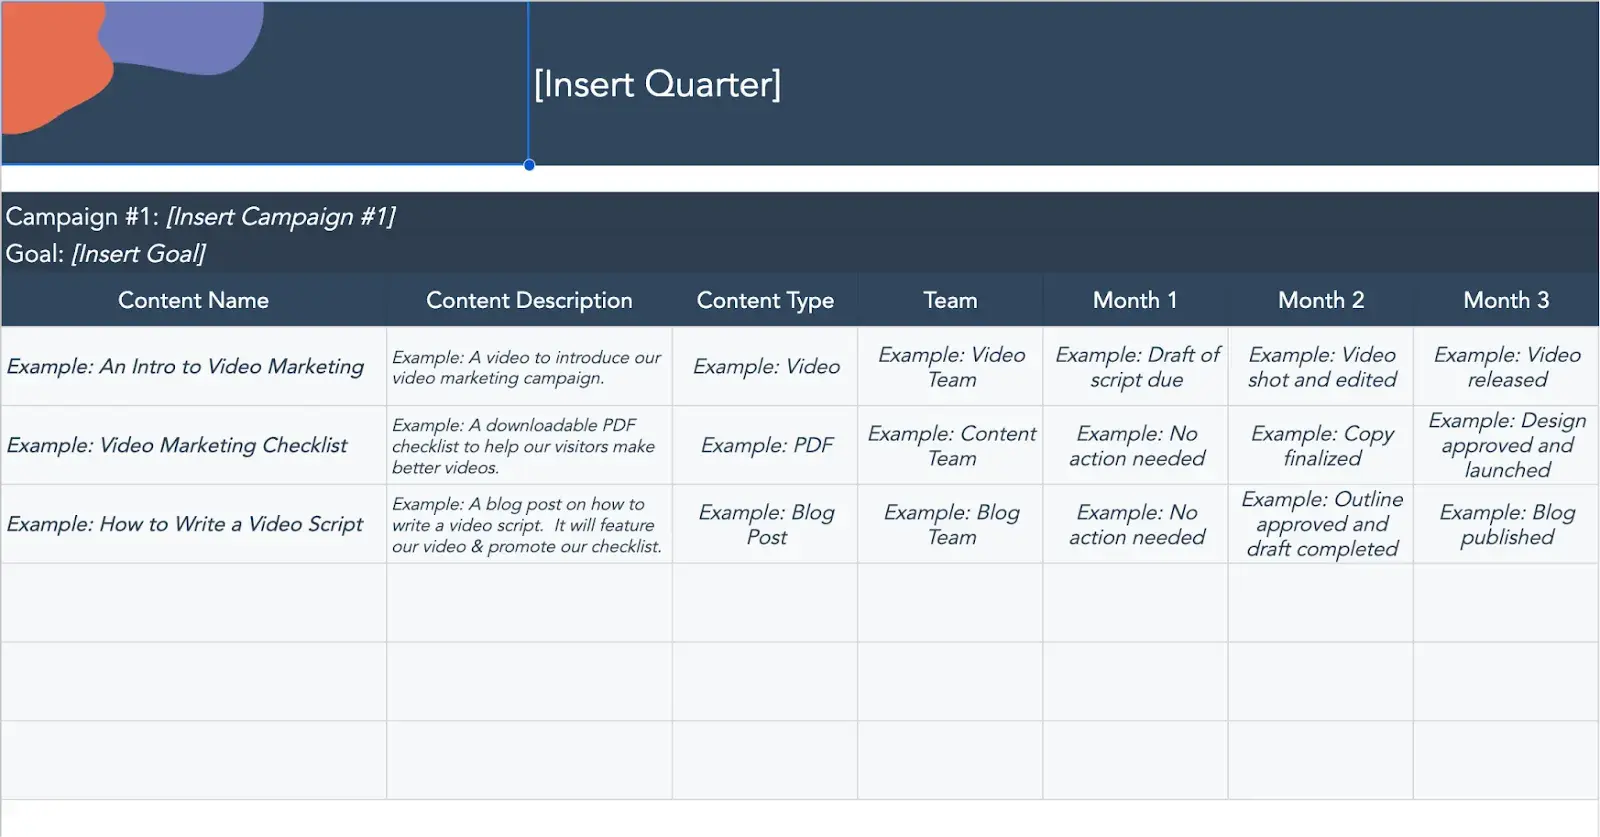Select the Content Description column header

[x=529, y=300]
